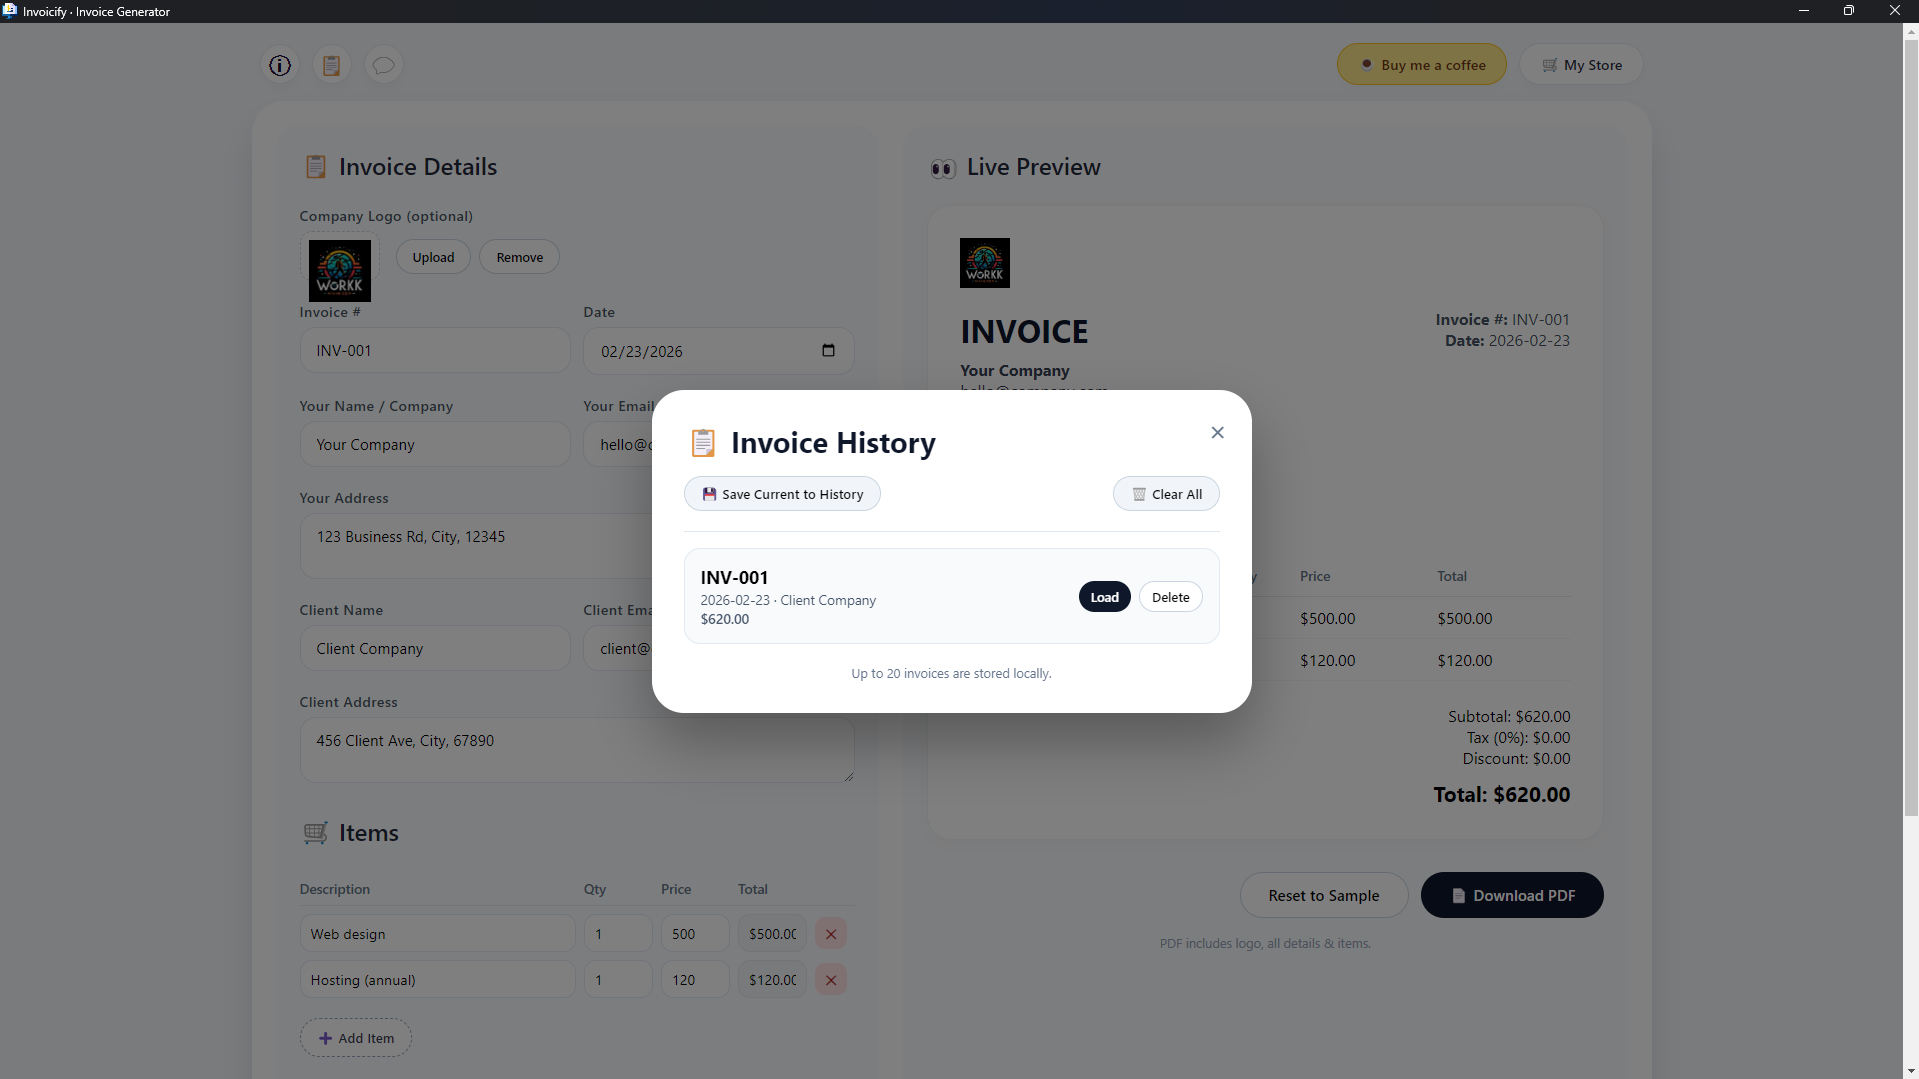
Task: Click the Web design total $500.00 field
Action: [x=772, y=934]
